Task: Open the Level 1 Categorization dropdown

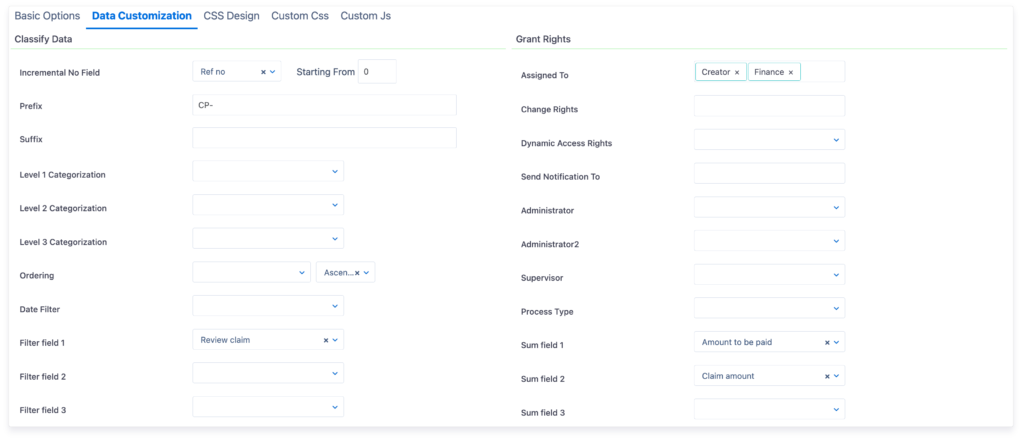Action: pyautogui.click(x=268, y=171)
